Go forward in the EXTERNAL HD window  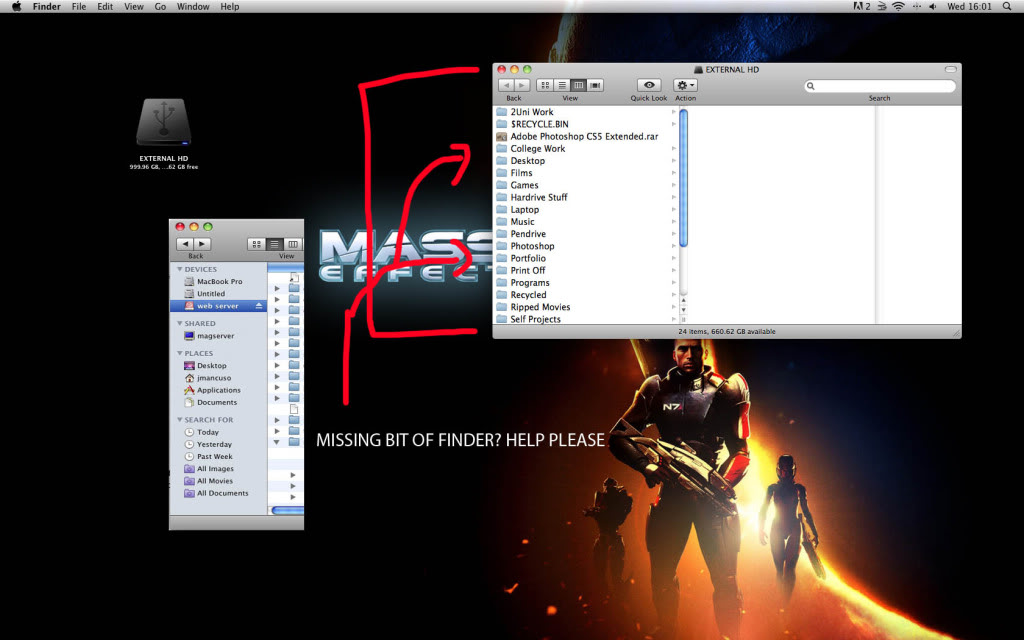(x=522, y=86)
